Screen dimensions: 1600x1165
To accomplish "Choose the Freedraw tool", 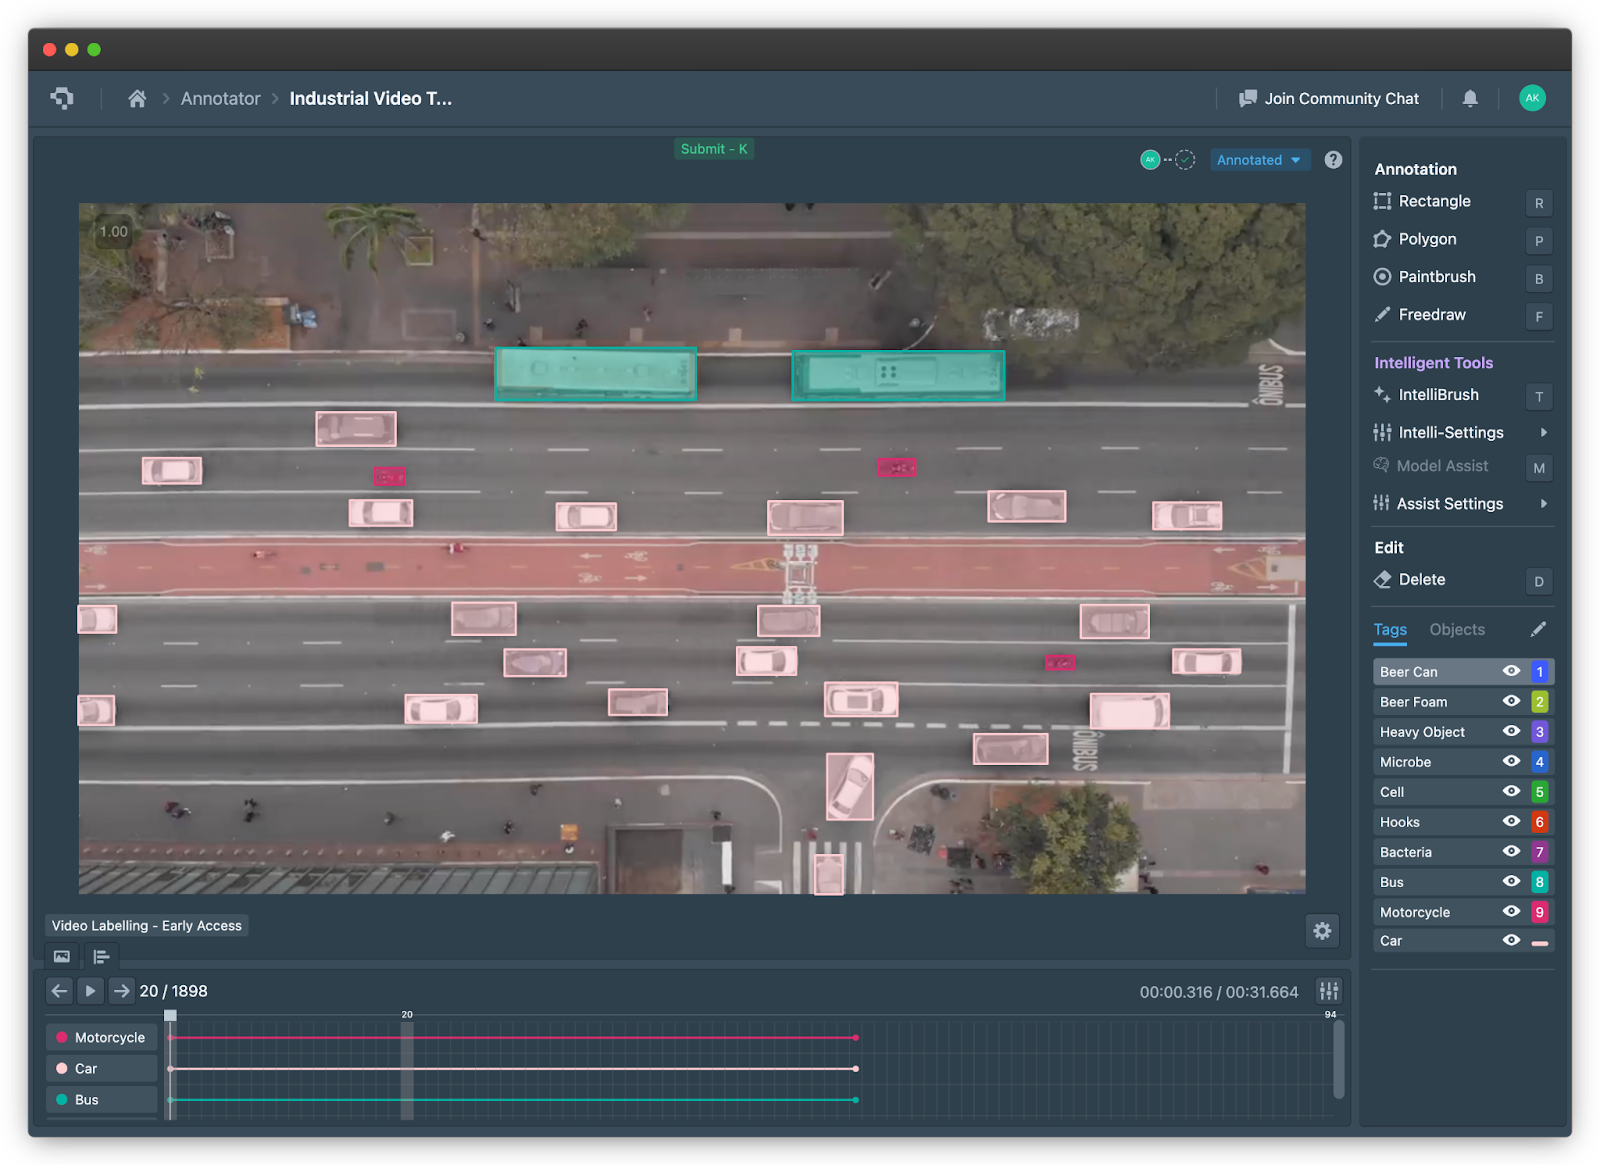I will click(x=1431, y=314).
